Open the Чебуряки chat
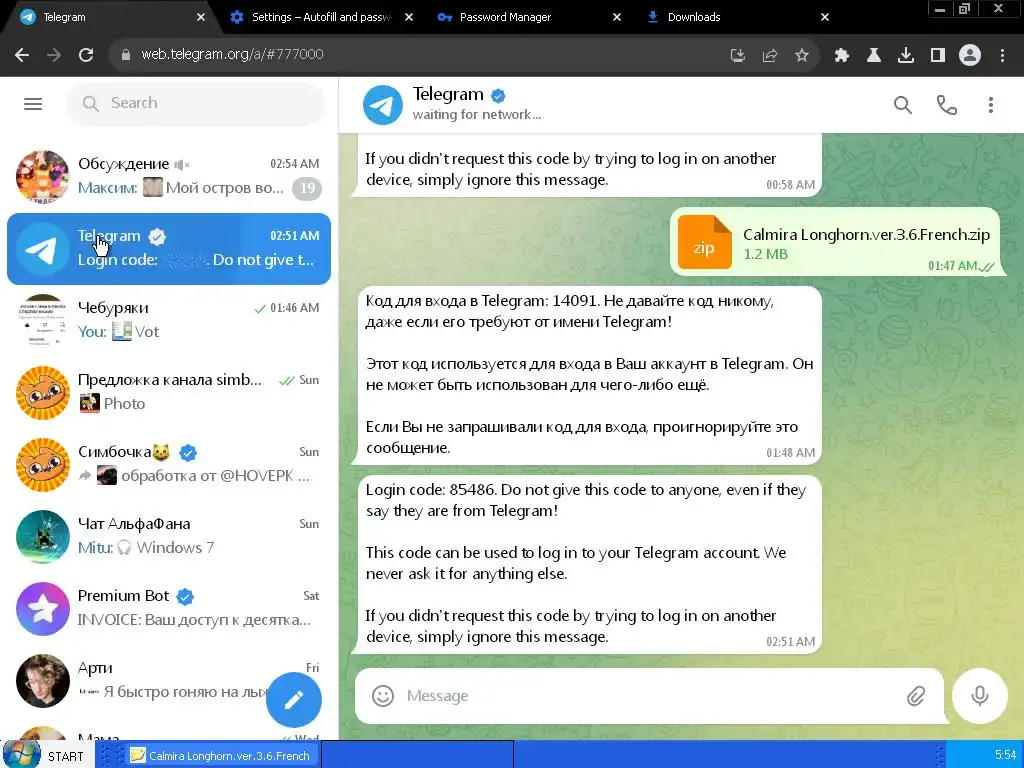Image resolution: width=1024 pixels, height=768 pixels. (168, 320)
